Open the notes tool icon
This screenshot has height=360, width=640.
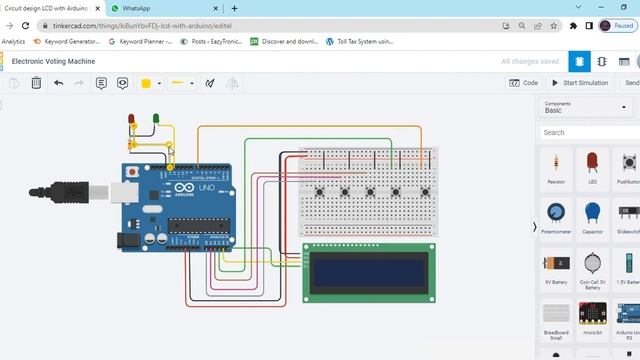coord(101,83)
